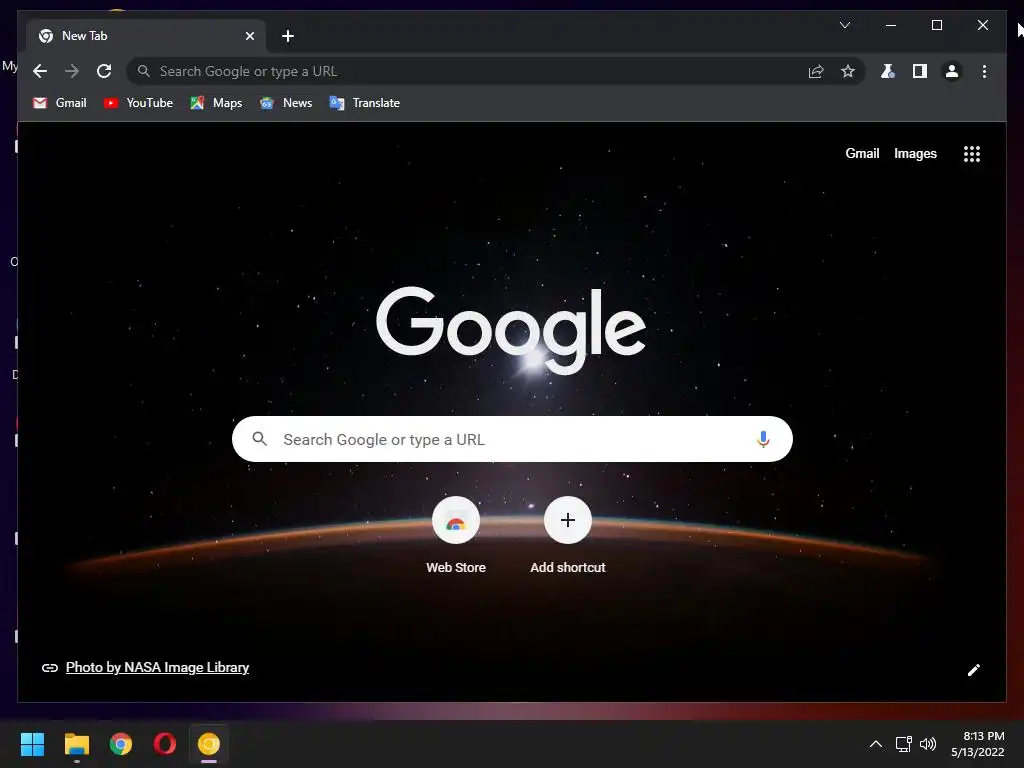The image size is (1024, 768).
Task: Open the profile avatar menu
Action: 952,71
